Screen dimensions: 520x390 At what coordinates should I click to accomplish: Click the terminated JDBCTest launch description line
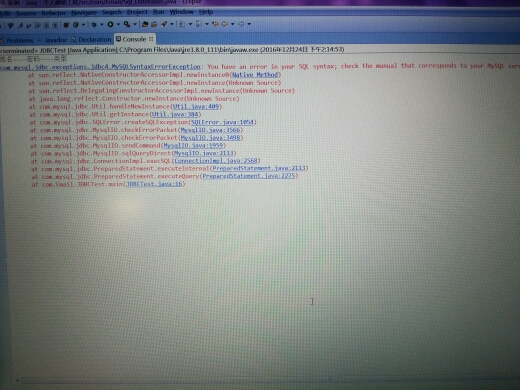click(x=172, y=50)
